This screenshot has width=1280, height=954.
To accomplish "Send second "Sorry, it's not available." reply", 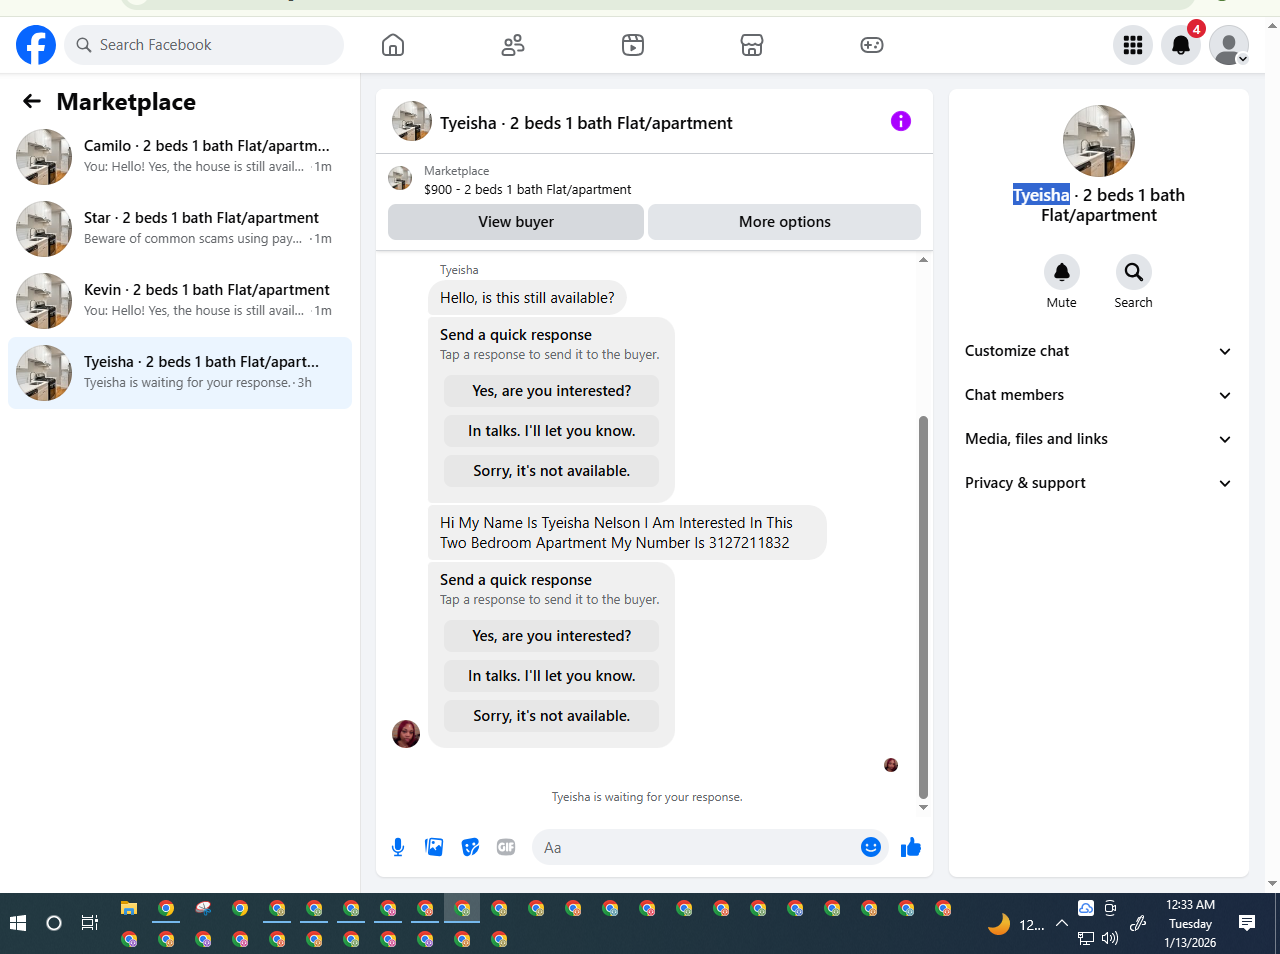I will (552, 716).
